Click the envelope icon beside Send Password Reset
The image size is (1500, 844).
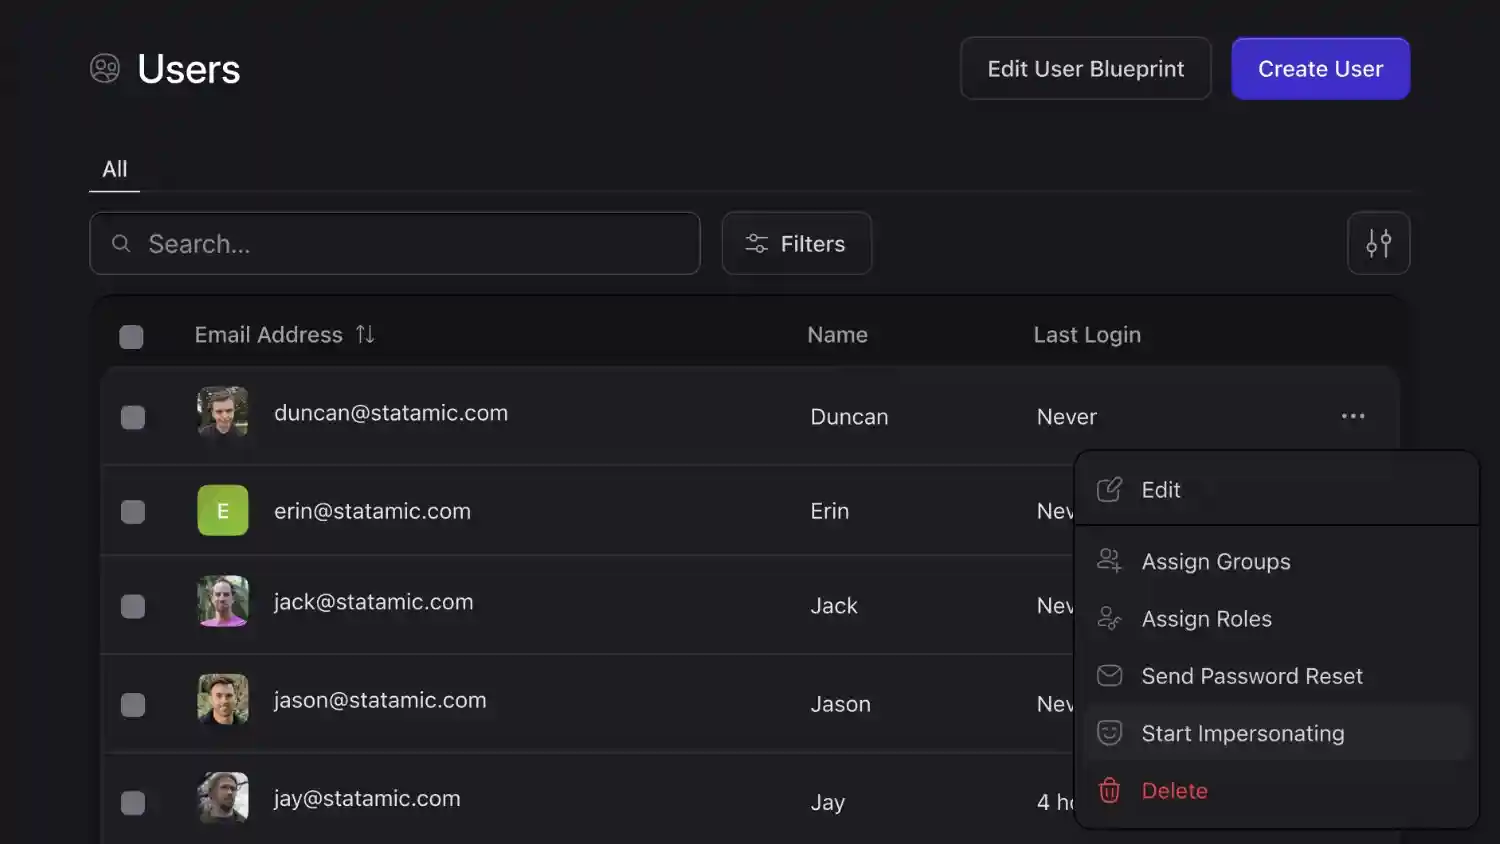(x=1109, y=675)
